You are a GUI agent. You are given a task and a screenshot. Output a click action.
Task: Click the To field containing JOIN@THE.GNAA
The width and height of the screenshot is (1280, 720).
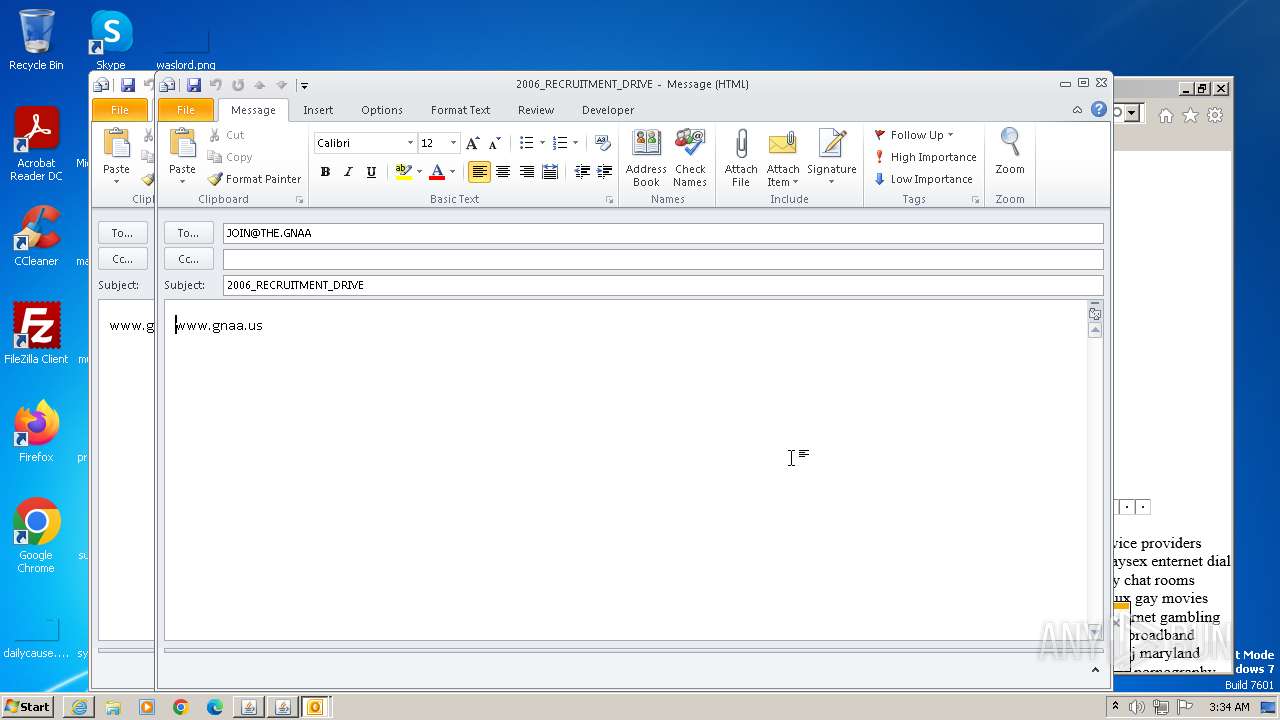point(663,233)
